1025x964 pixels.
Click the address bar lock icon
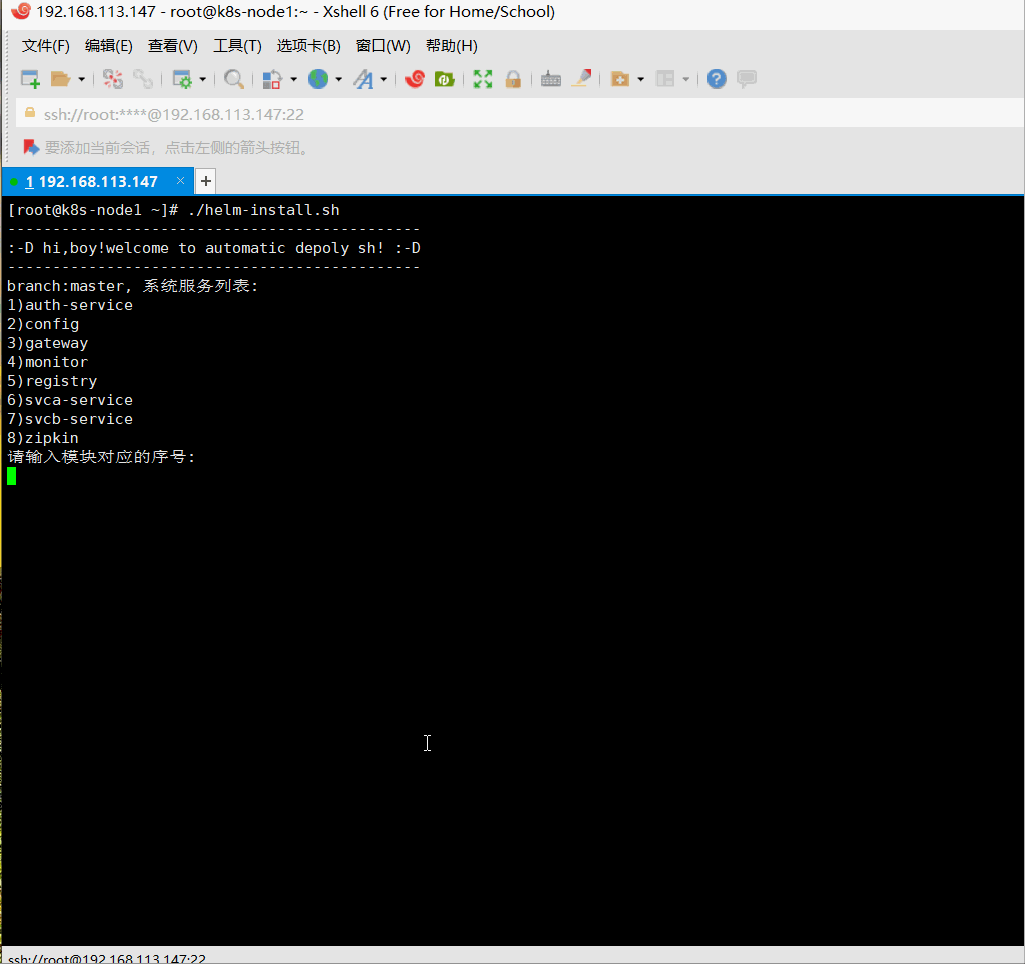coord(29,113)
